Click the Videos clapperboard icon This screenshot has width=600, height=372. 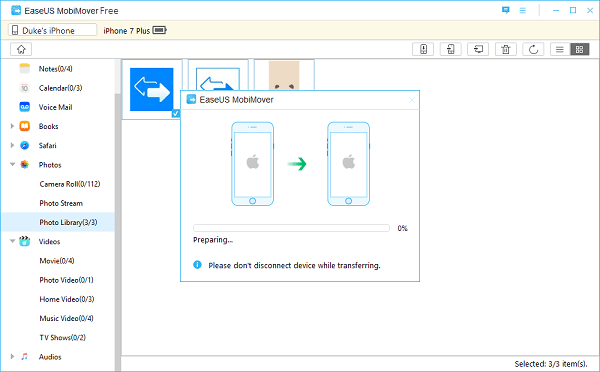24,241
